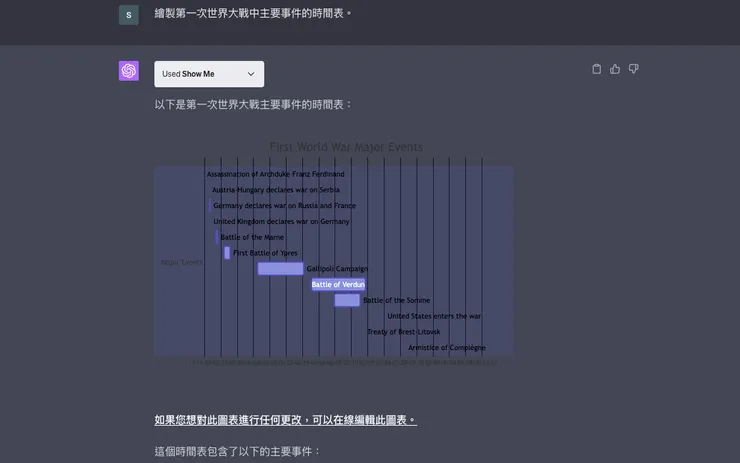Click the intro line 以下是第一次世界大戰主要事件的時間表
The width and height of the screenshot is (740, 463).
[253, 104]
